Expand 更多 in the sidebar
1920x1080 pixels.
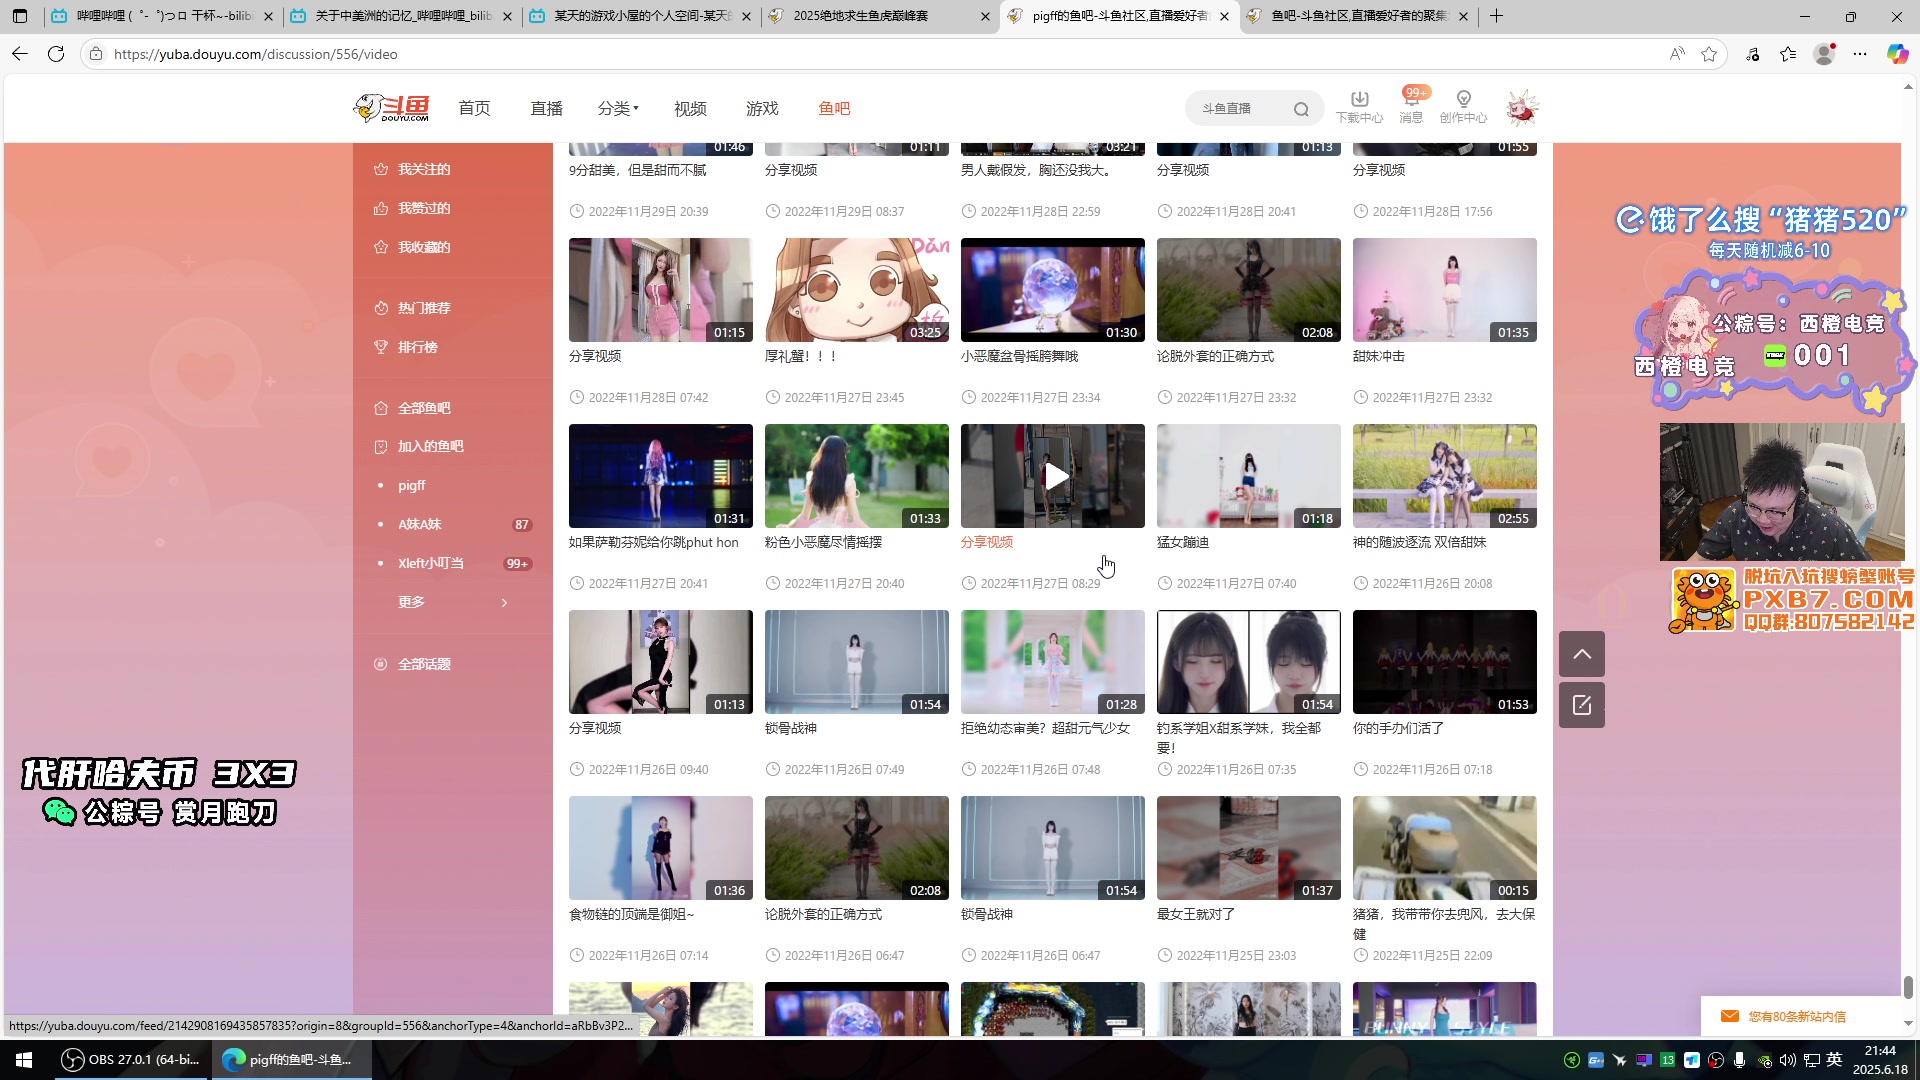click(x=453, y=602)
